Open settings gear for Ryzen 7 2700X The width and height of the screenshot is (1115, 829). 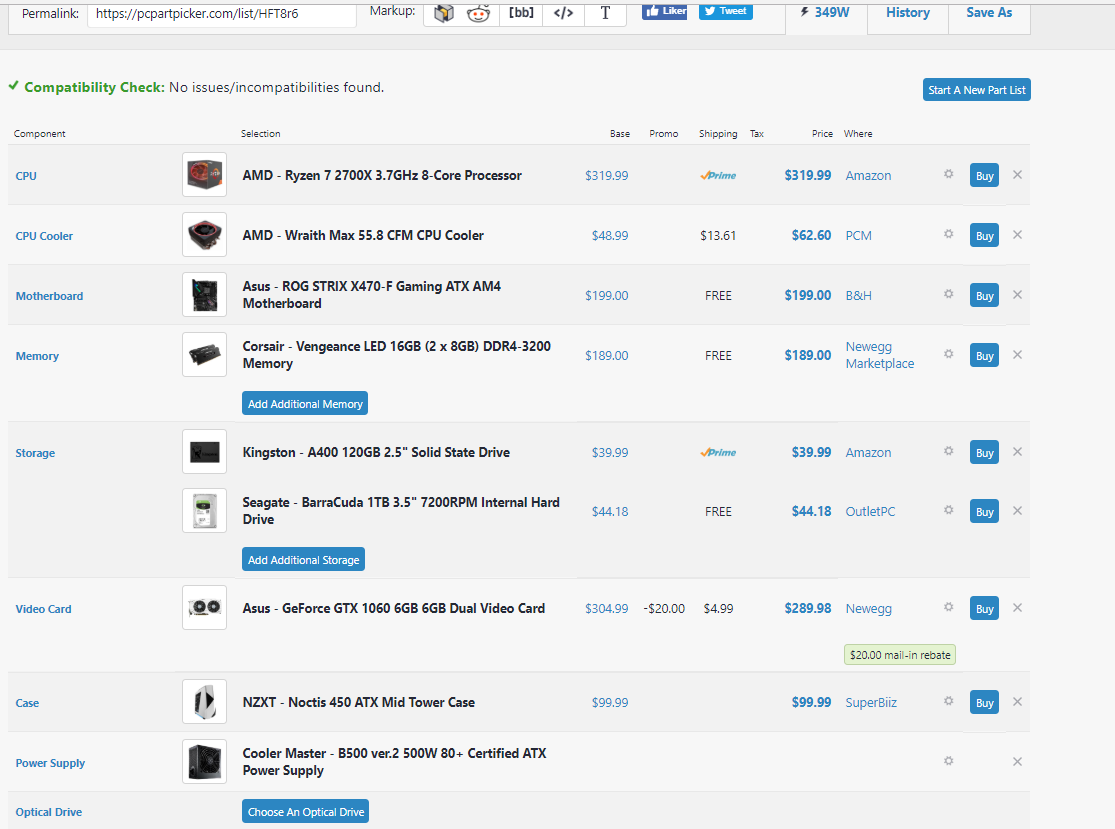click(x=949, y=174)
